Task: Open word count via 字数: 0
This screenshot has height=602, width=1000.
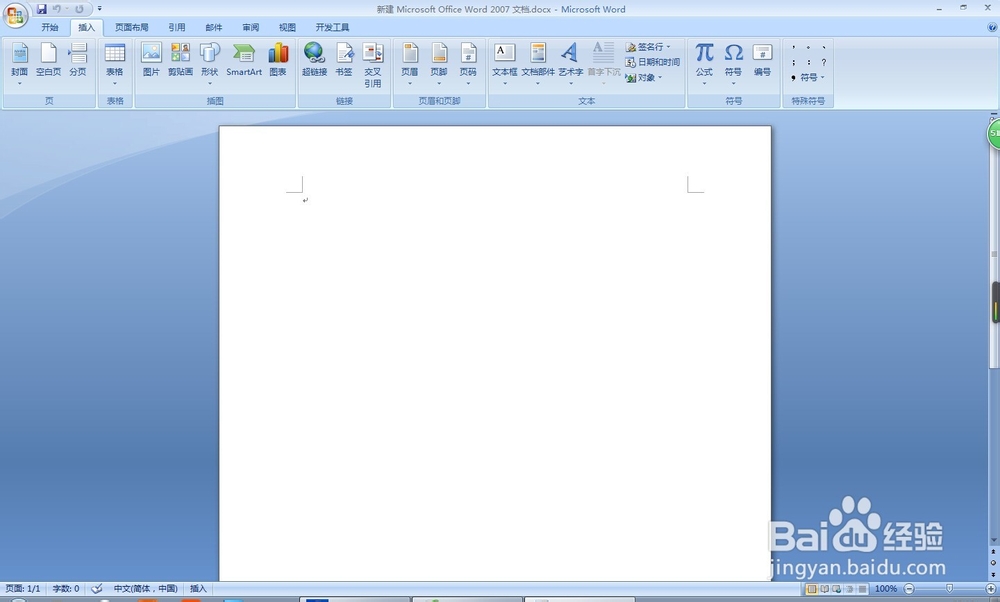Action: [66, 589]
